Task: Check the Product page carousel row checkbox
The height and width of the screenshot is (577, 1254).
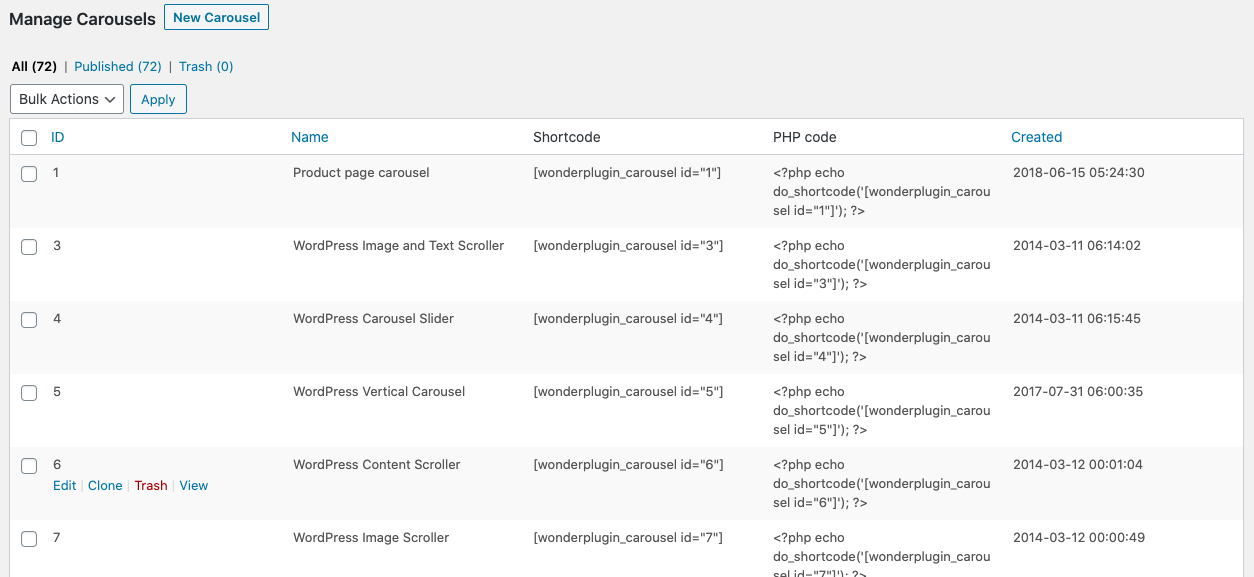Action: [29, 174]
